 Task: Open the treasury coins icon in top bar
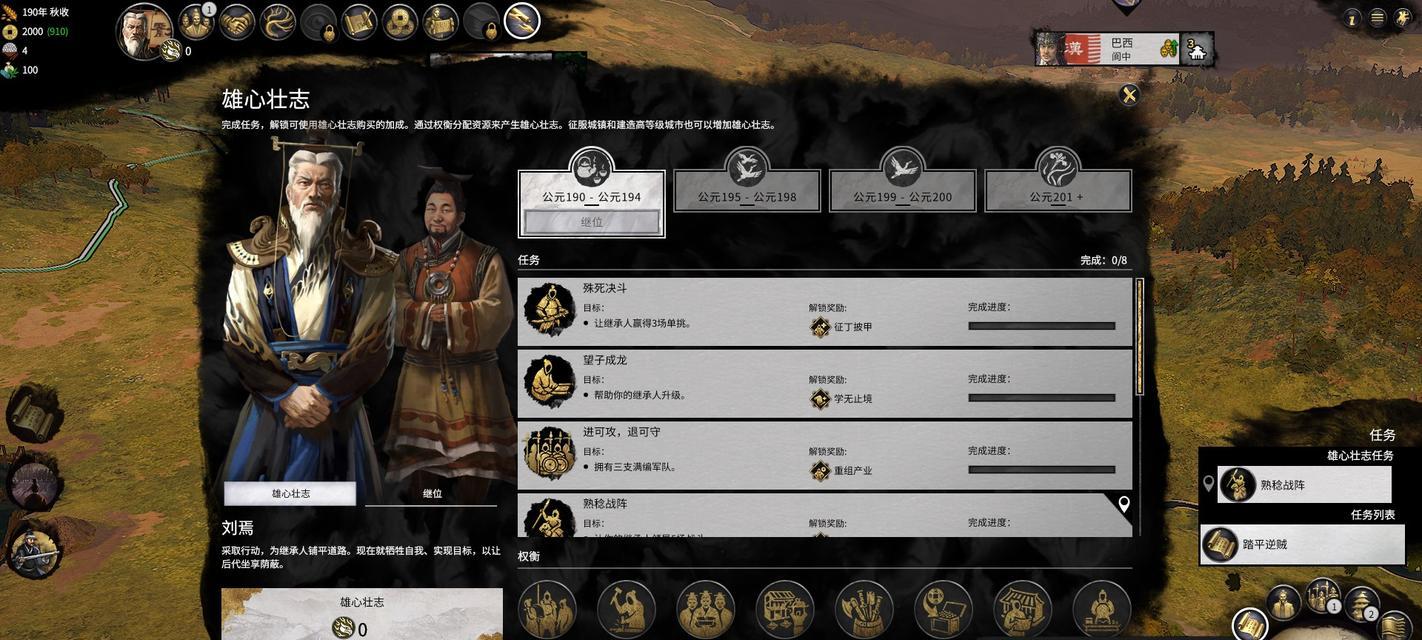pos(400,22)
